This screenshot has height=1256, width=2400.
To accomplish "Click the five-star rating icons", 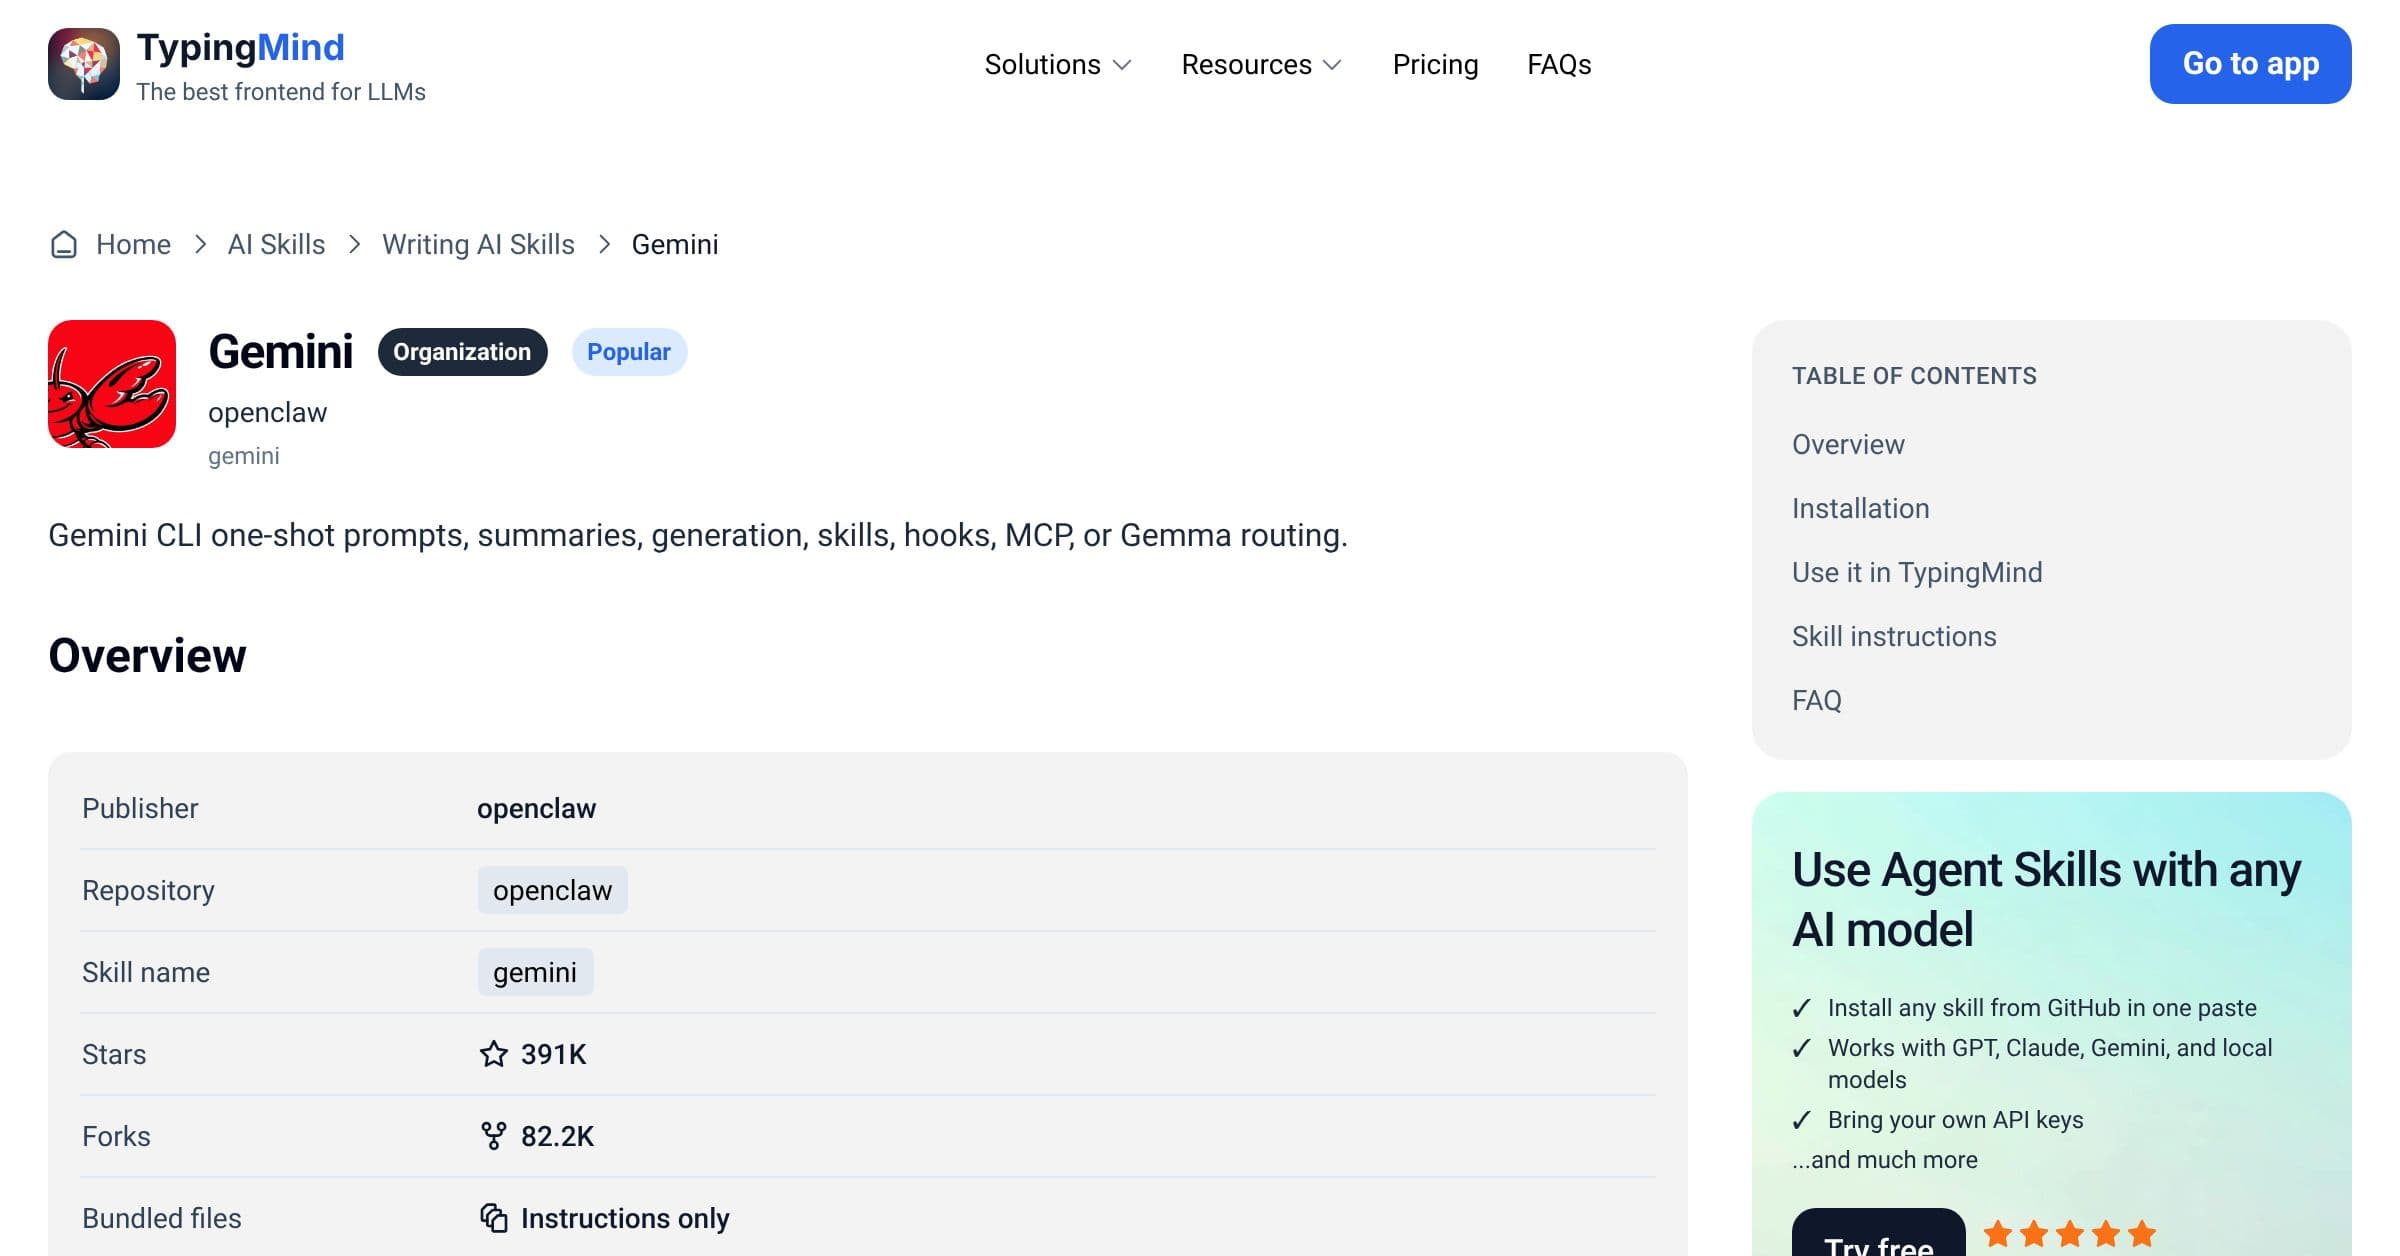I will (2070, 1234).
